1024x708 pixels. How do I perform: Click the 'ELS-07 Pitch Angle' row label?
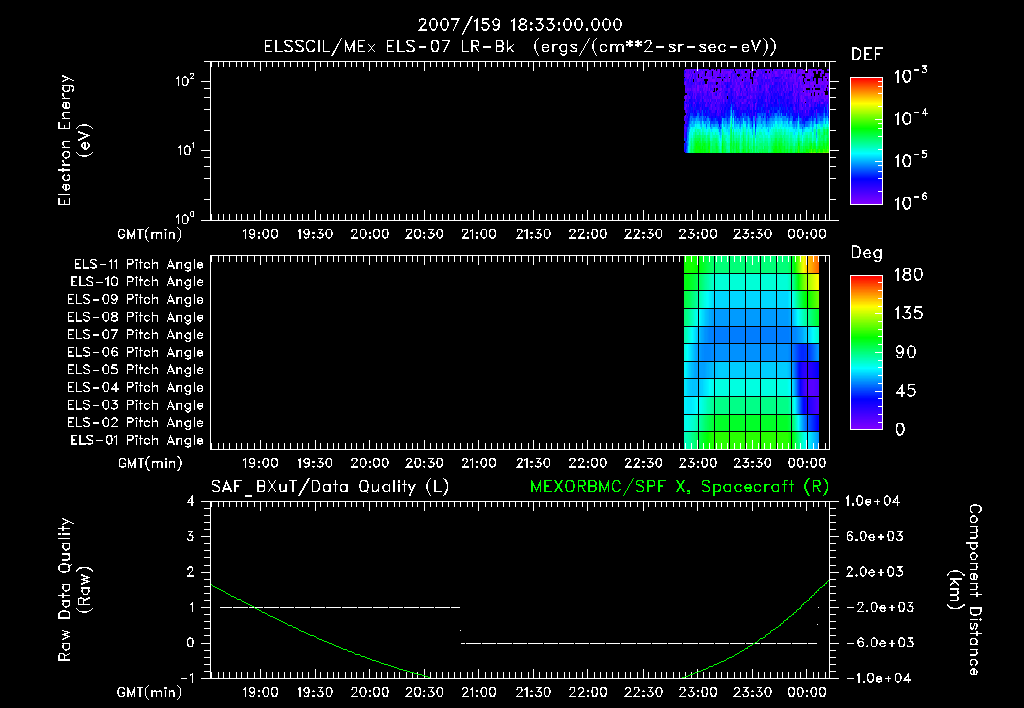tap(136, 335)
